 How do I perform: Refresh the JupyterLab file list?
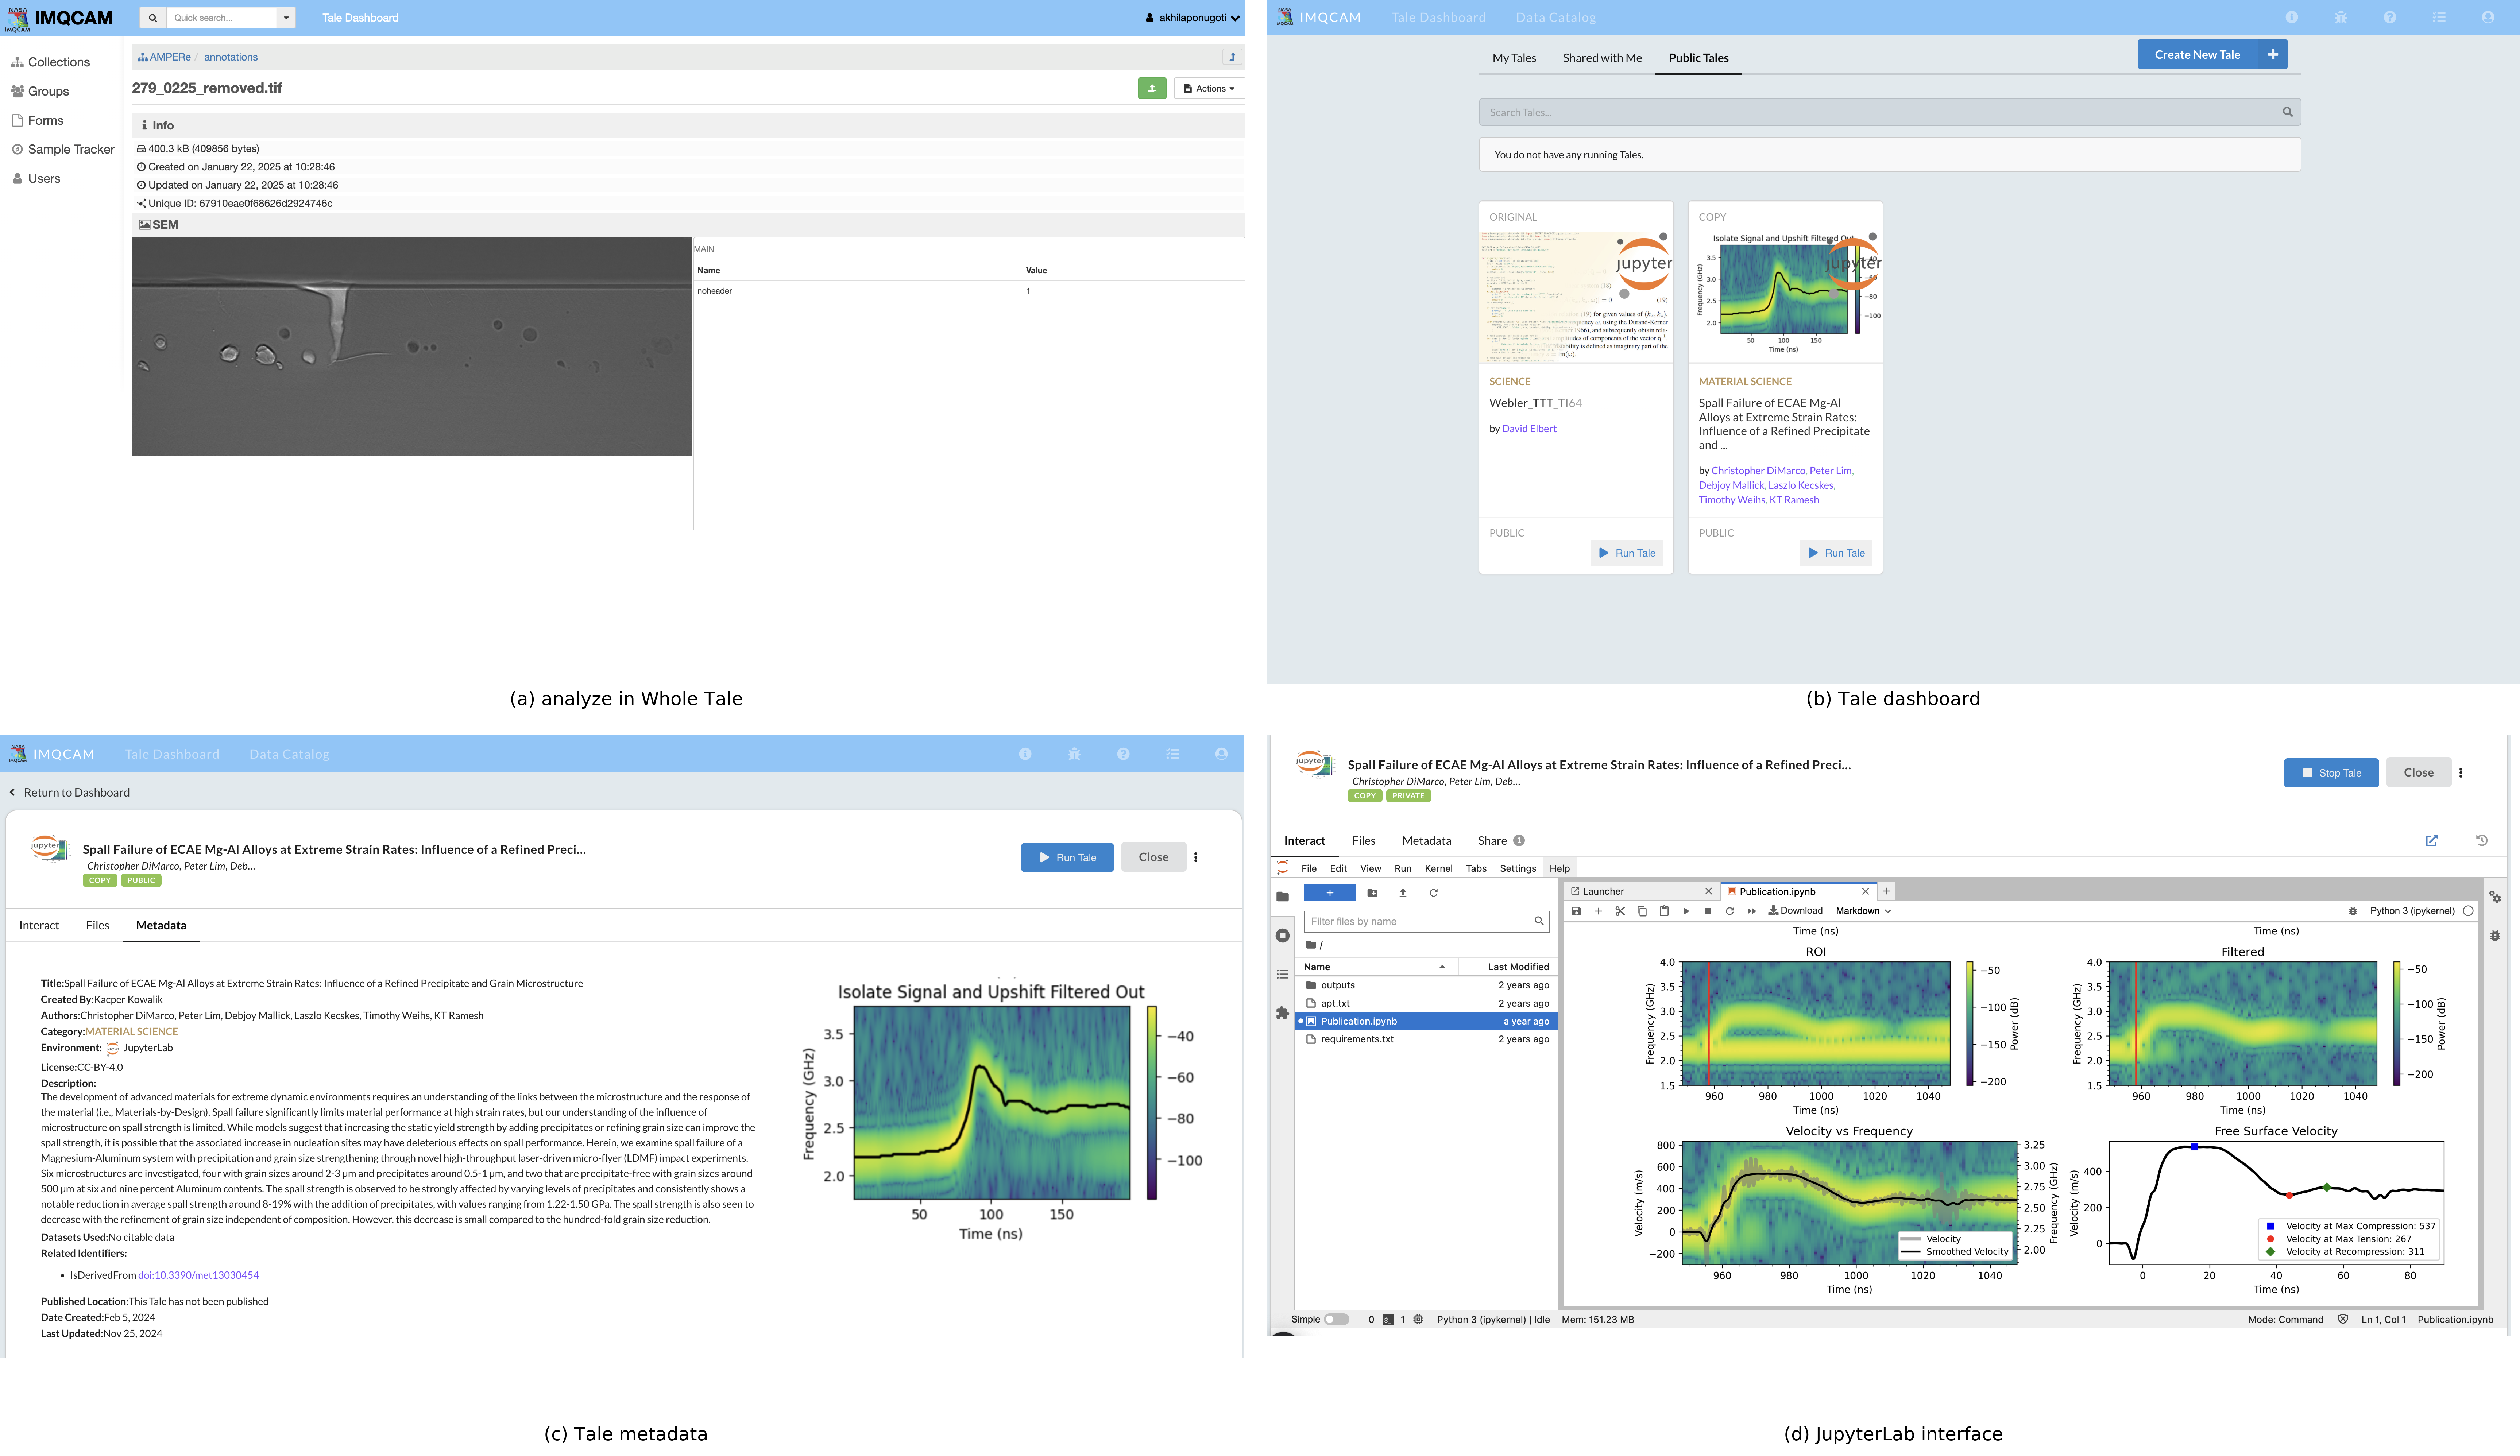(x=1433, y=893)
